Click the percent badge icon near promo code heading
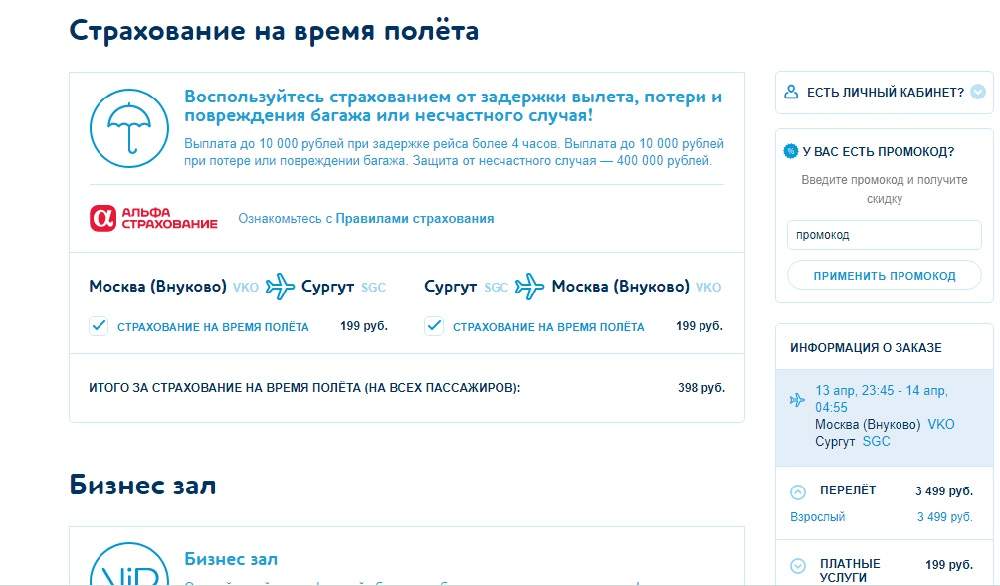1000x586 pixels. (790, 152)
